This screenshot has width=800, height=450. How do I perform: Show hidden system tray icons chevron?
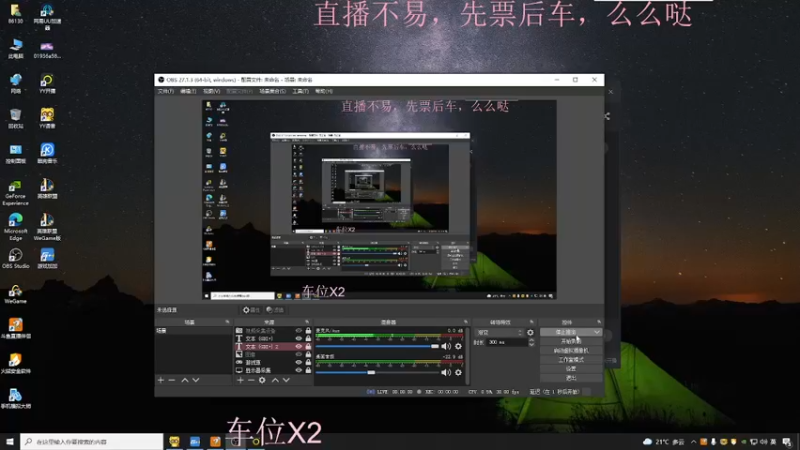(x=693, y=442)
